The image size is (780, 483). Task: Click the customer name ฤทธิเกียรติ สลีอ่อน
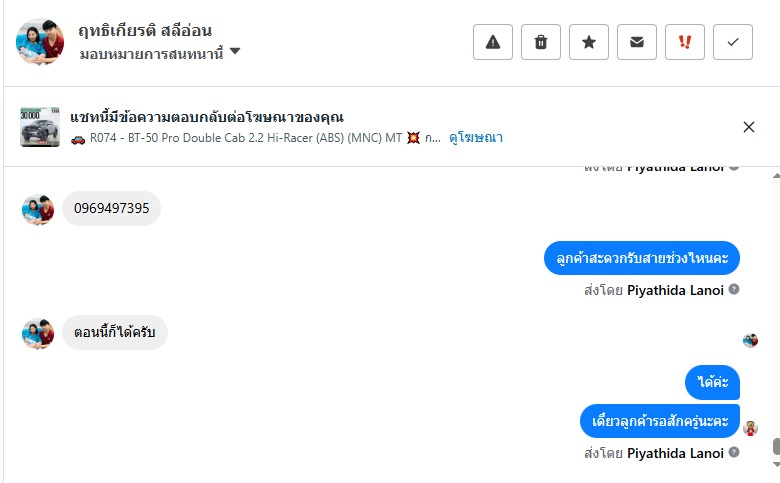coord(145,30)
